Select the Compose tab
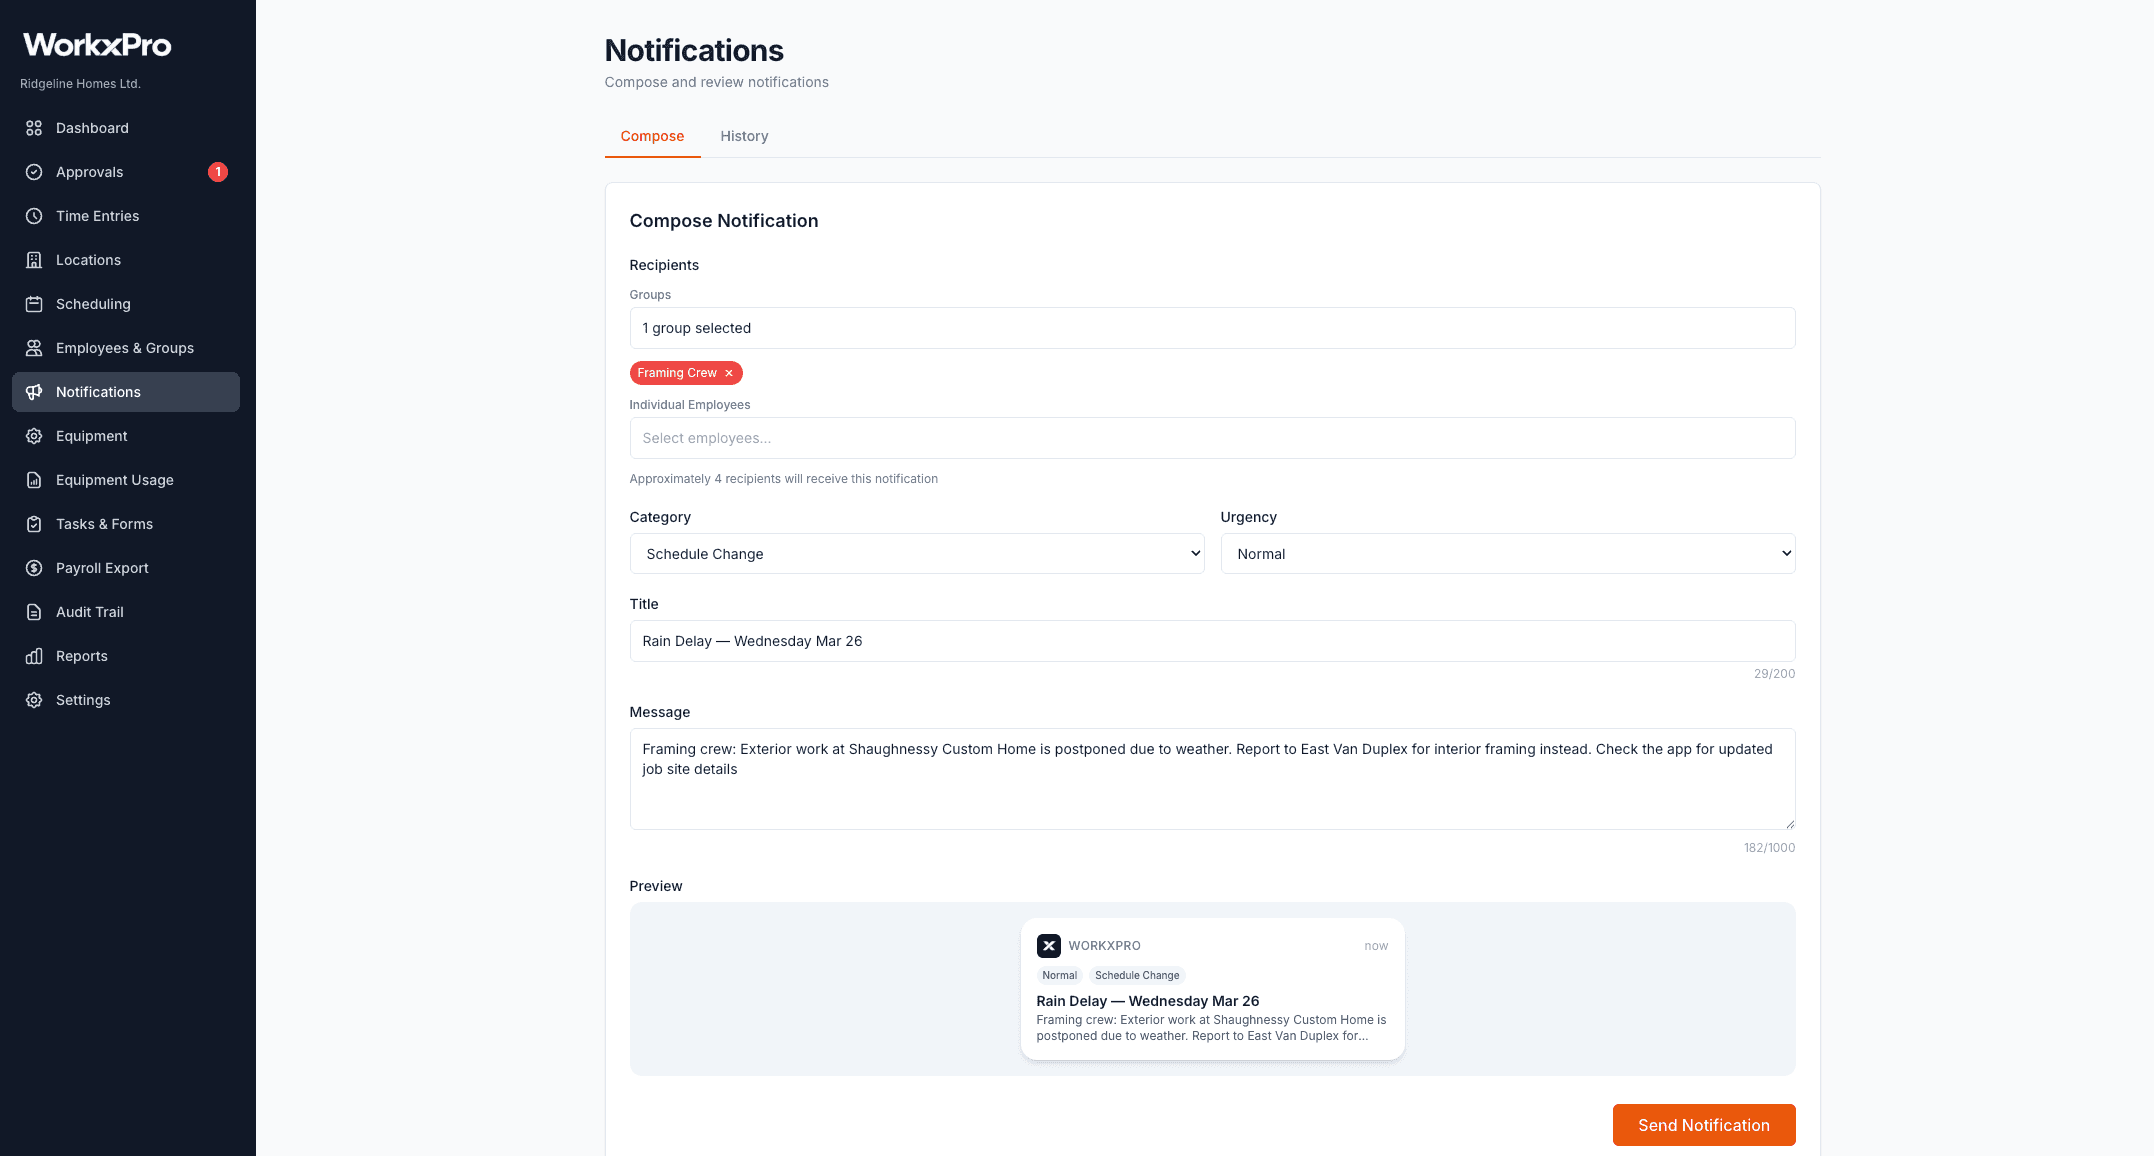2154x1156 pixels. [x=652, y=136]
